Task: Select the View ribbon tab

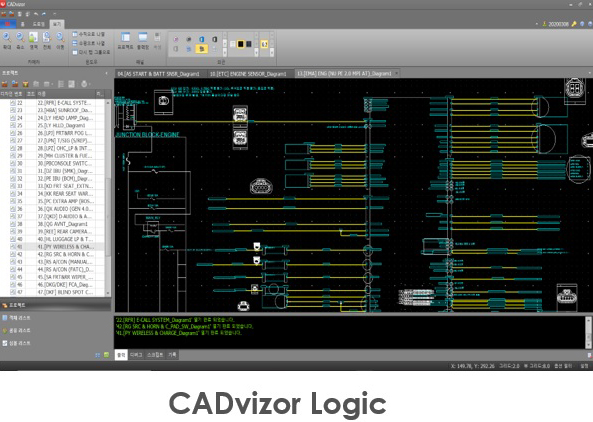Action: click(57, 24)
